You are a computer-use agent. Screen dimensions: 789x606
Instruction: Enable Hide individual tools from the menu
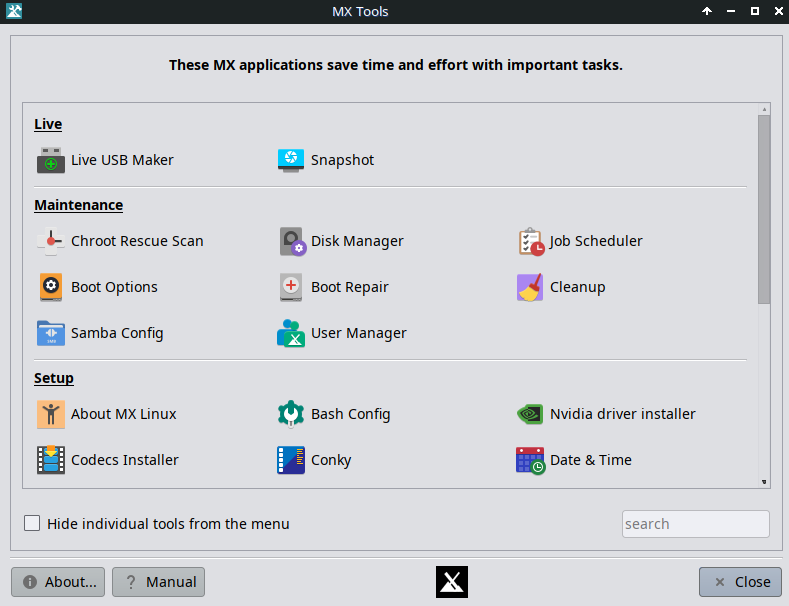32,523
